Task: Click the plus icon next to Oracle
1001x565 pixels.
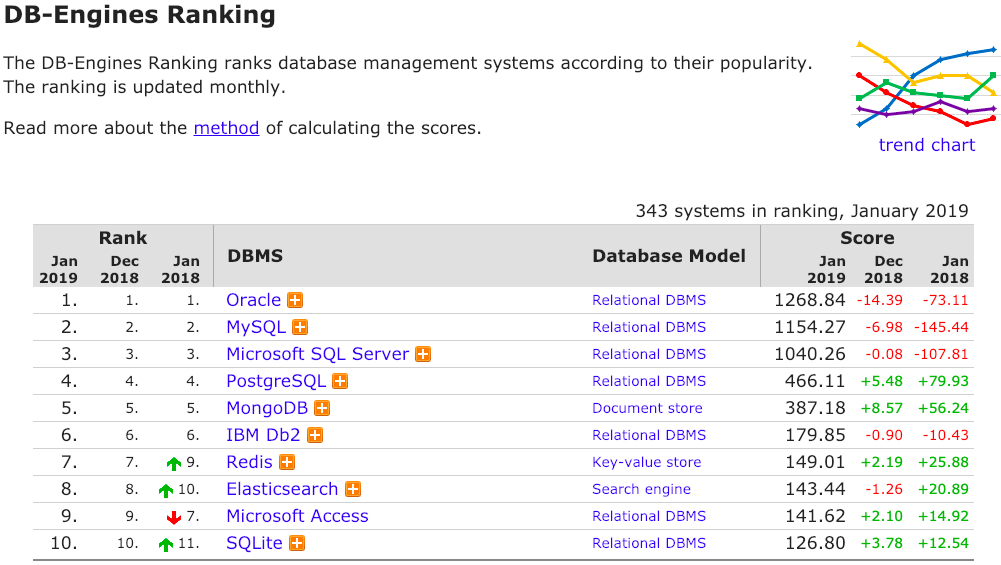Action: coord(295,300)
